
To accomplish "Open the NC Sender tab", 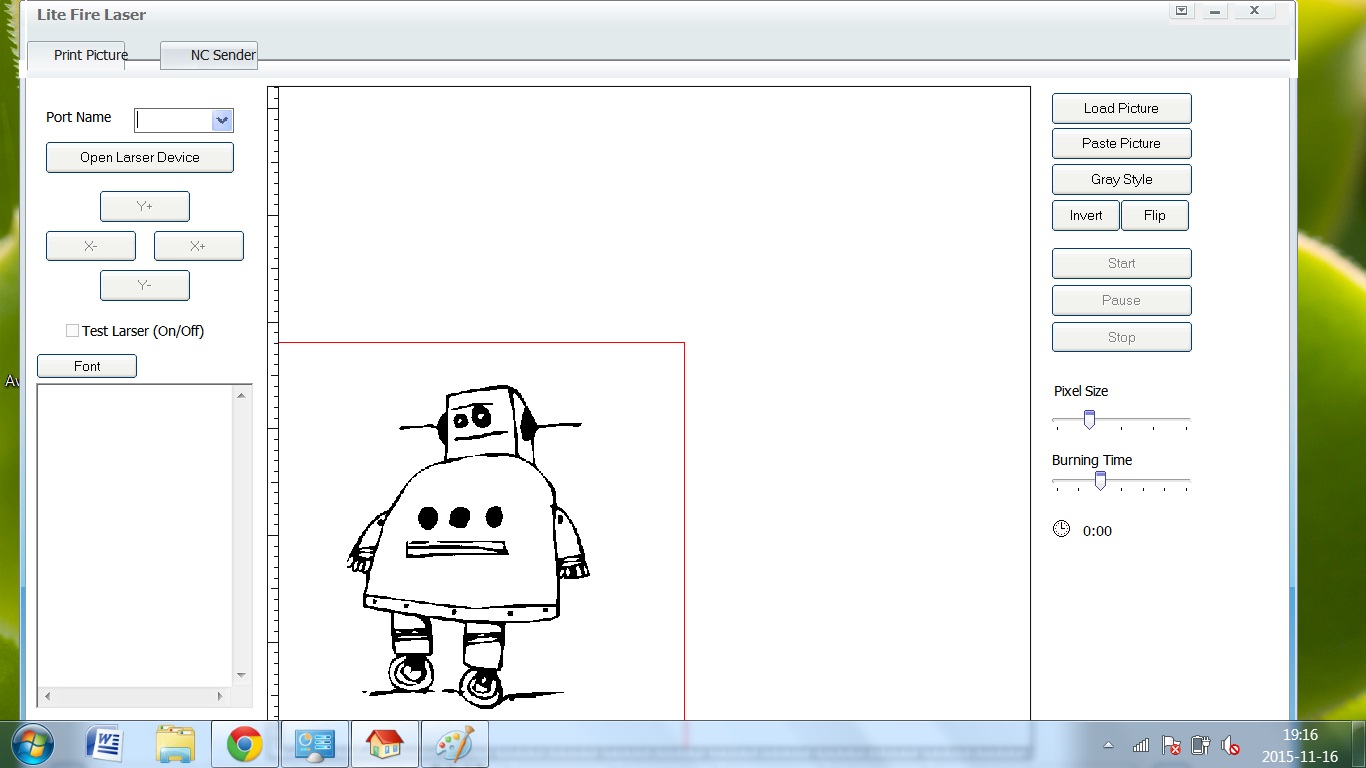I will pyautogui.click(x=209, y=55).
